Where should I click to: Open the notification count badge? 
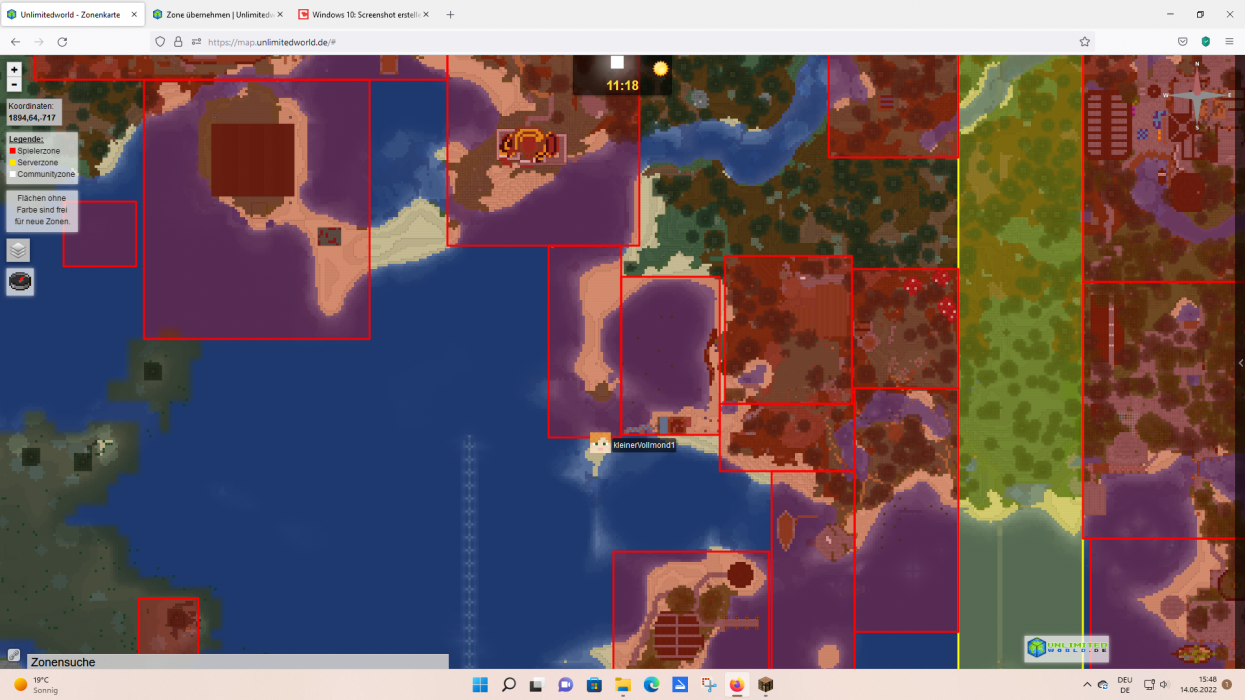click(x=1227, y=685)
